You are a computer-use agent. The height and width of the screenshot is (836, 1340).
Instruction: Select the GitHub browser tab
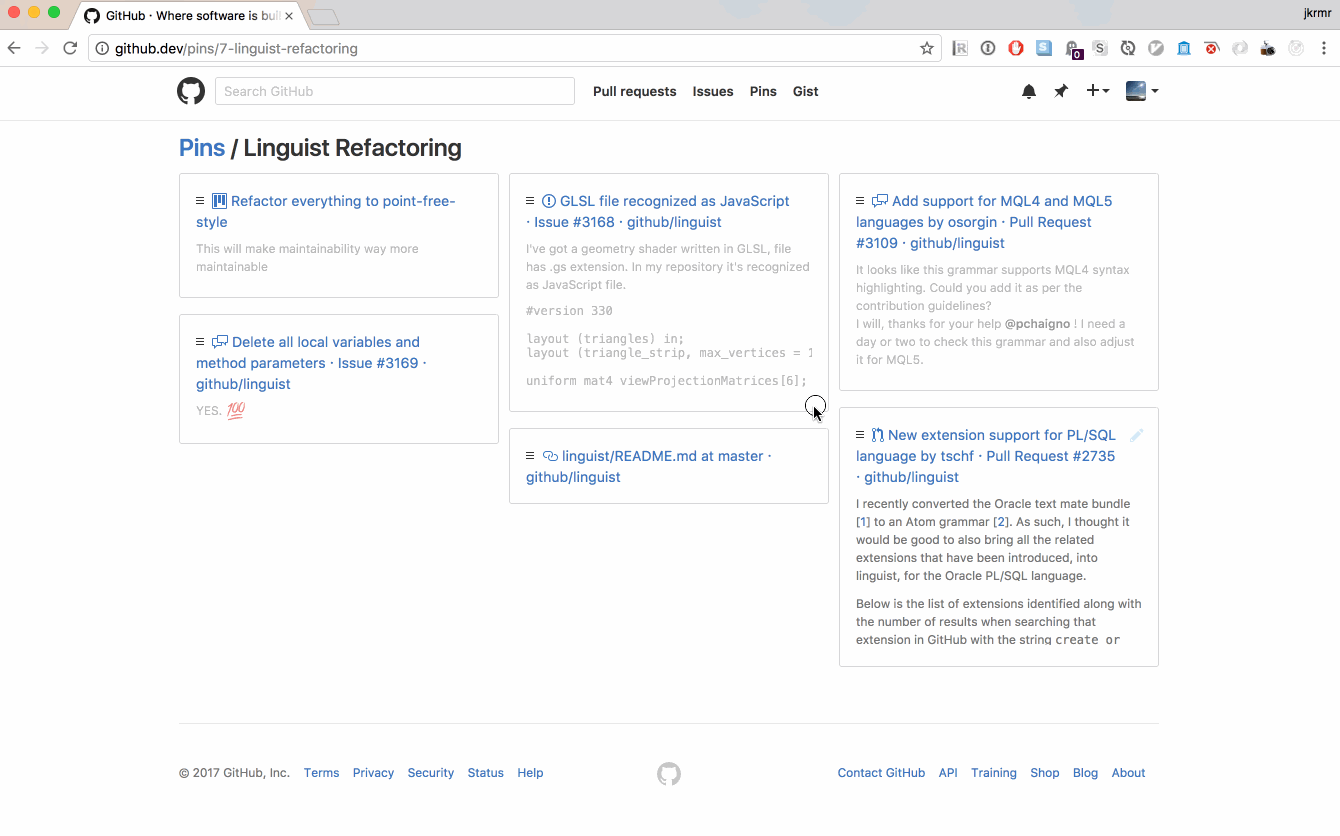pos(187,16)
